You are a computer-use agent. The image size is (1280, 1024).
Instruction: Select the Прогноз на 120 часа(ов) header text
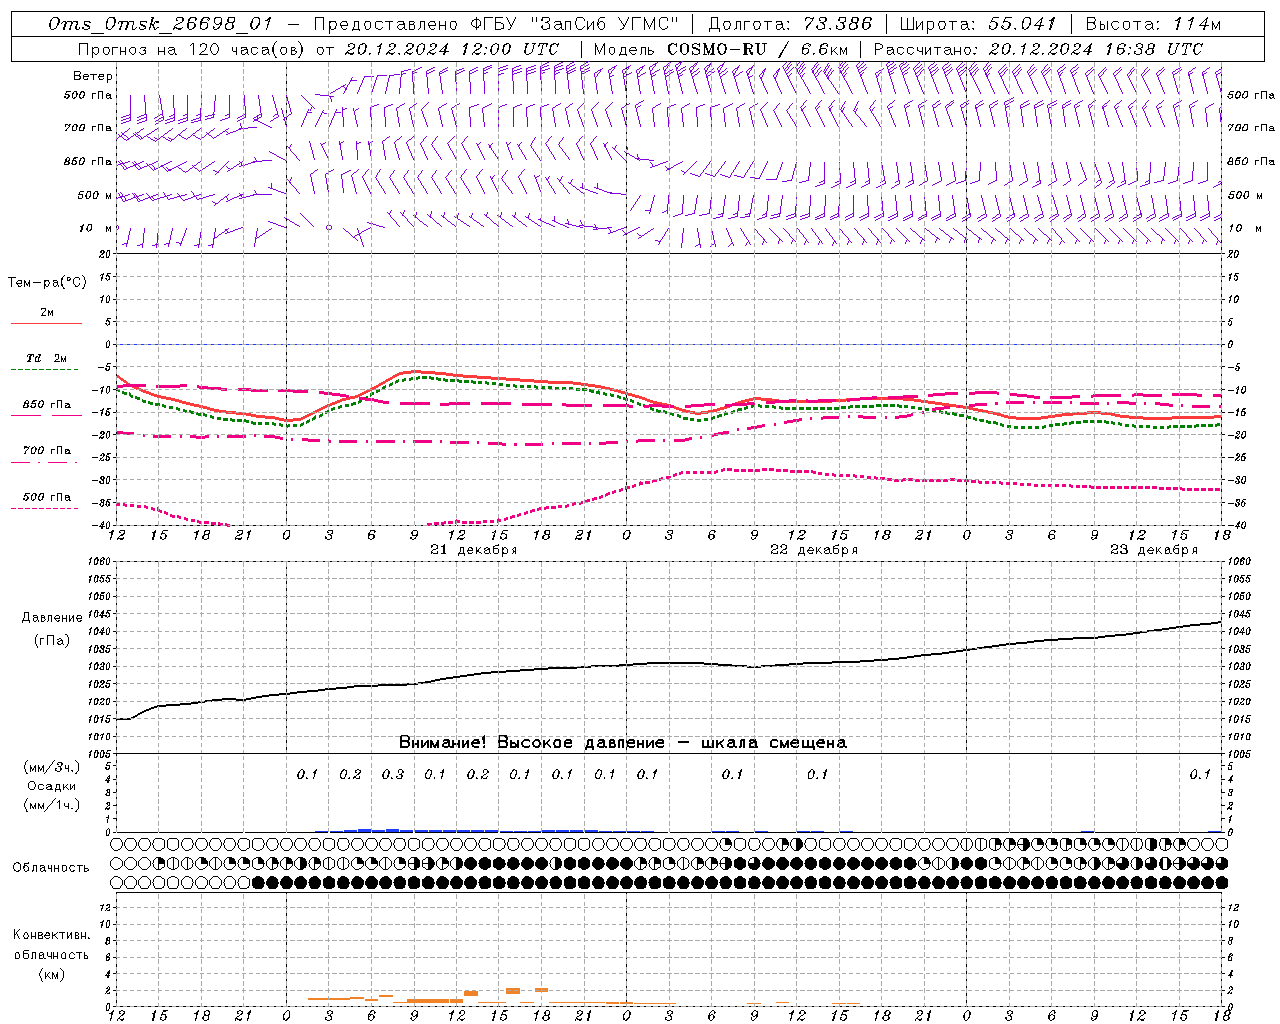coord(193,49)
